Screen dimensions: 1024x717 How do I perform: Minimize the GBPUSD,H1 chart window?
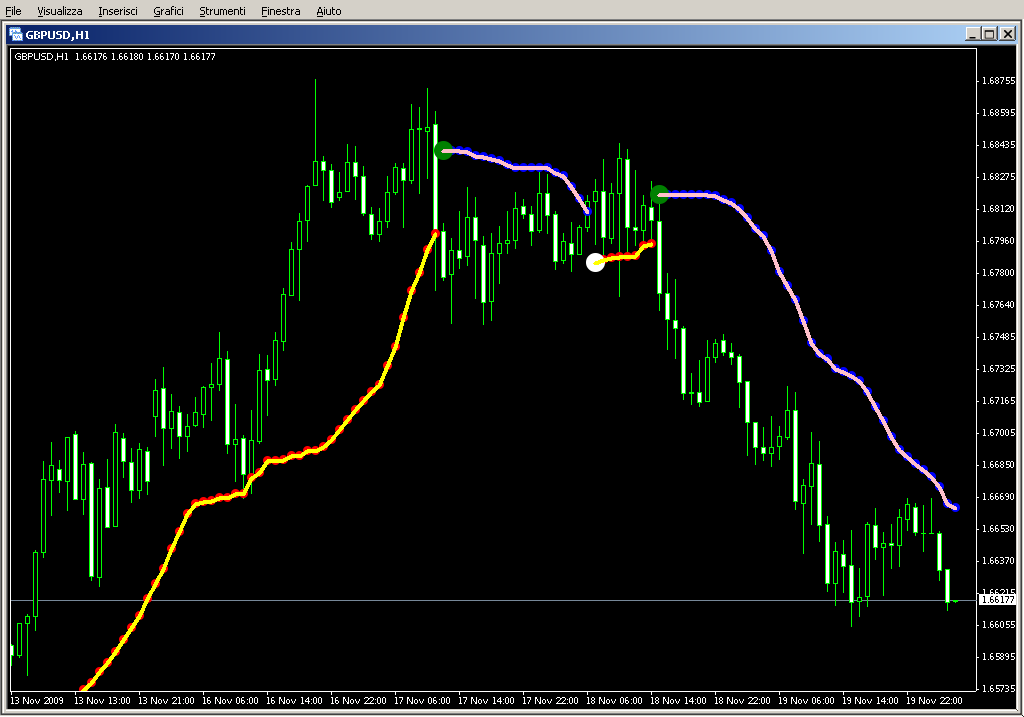point(972,34)
